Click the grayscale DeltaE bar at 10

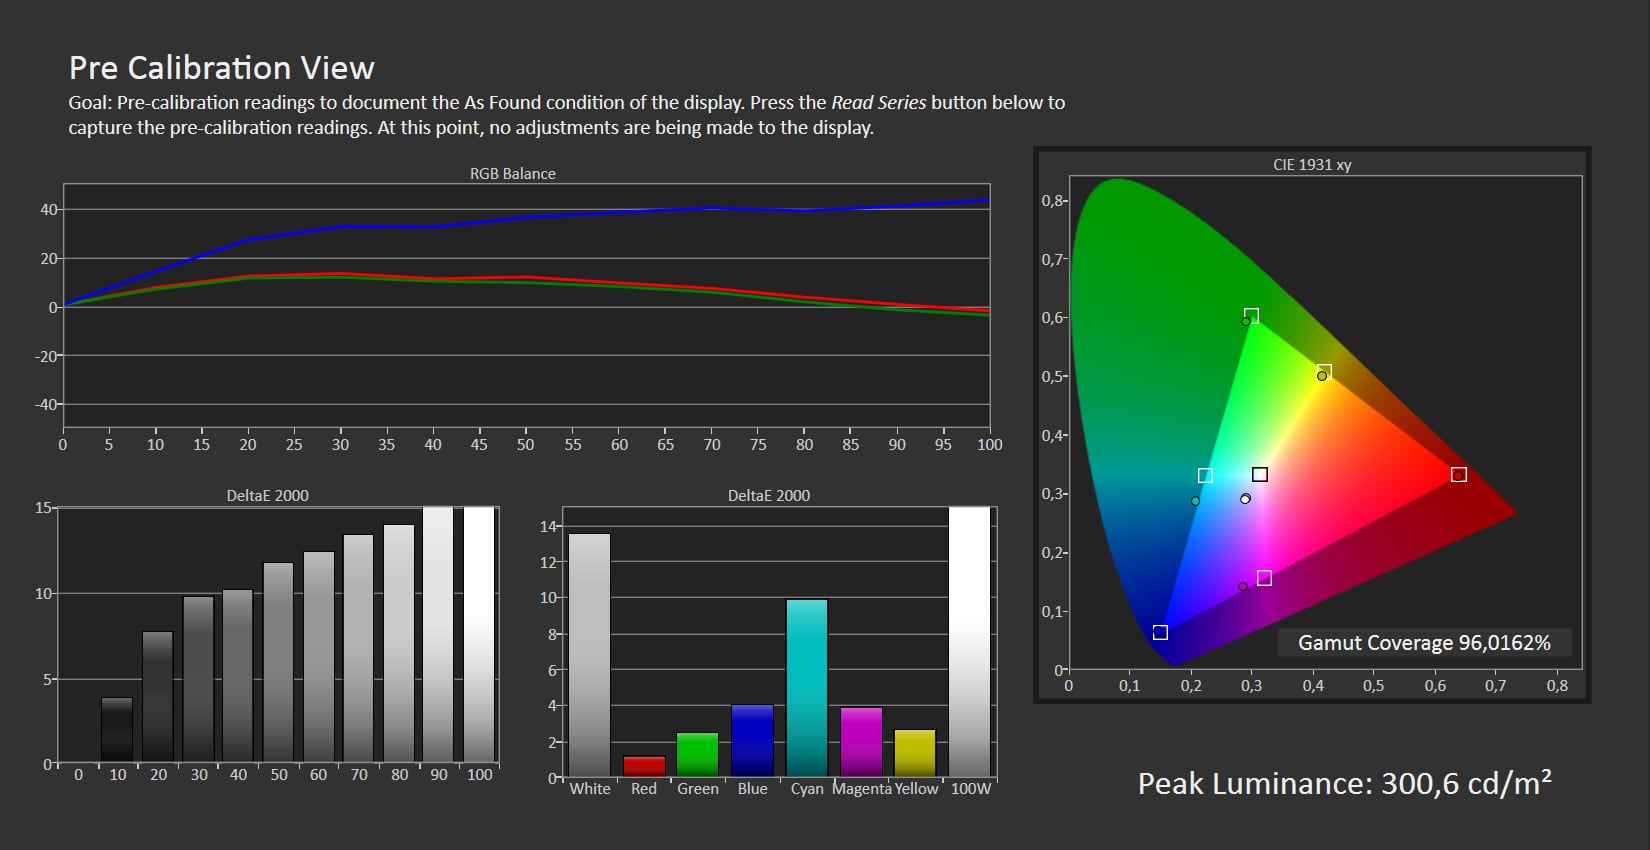[x=117, y=730]
